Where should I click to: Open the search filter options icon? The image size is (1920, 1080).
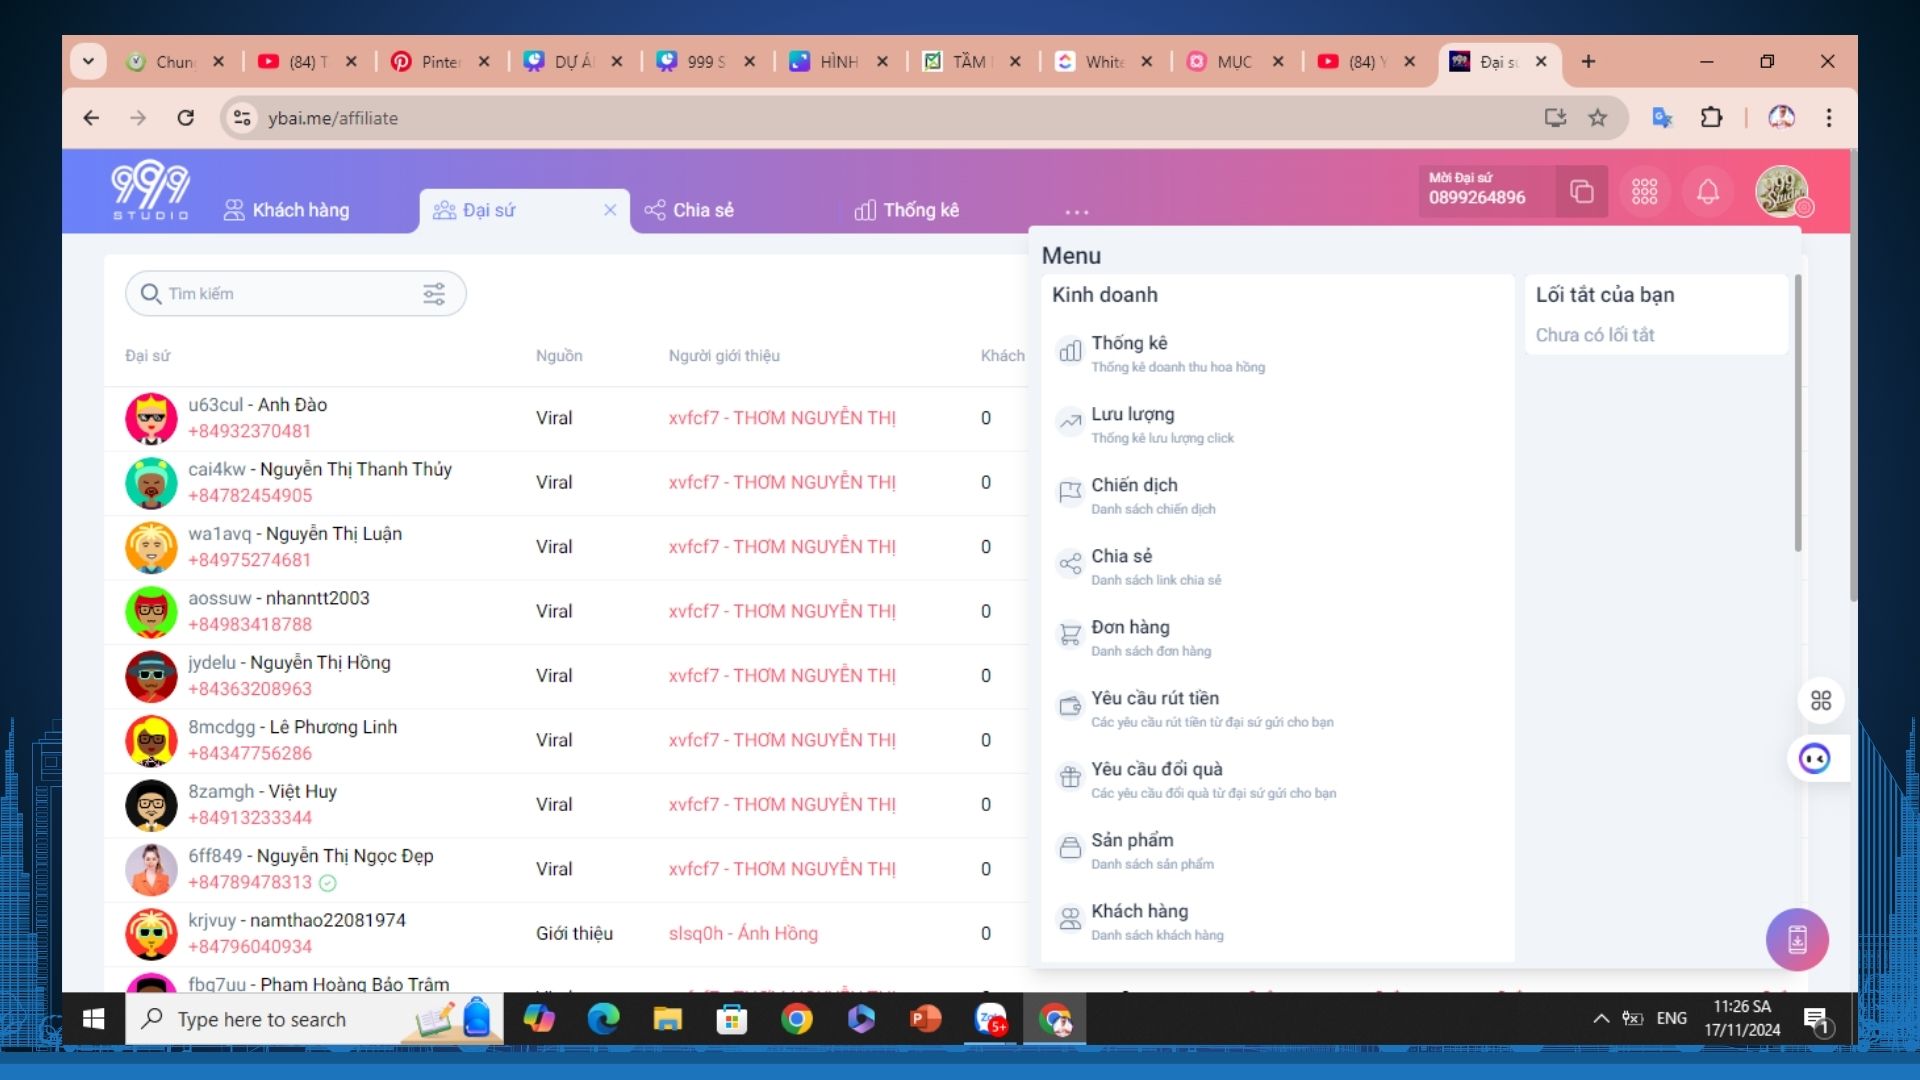coord(434,293)
